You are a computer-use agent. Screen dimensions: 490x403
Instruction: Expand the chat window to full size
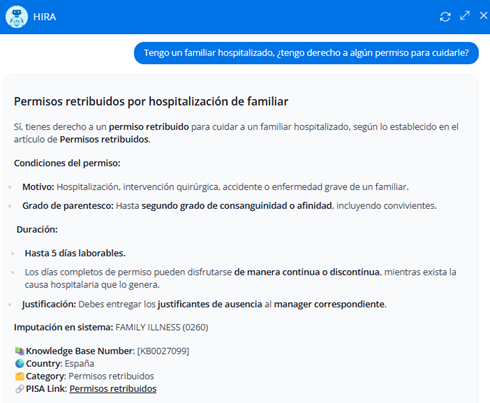click(x=465, y=16)
